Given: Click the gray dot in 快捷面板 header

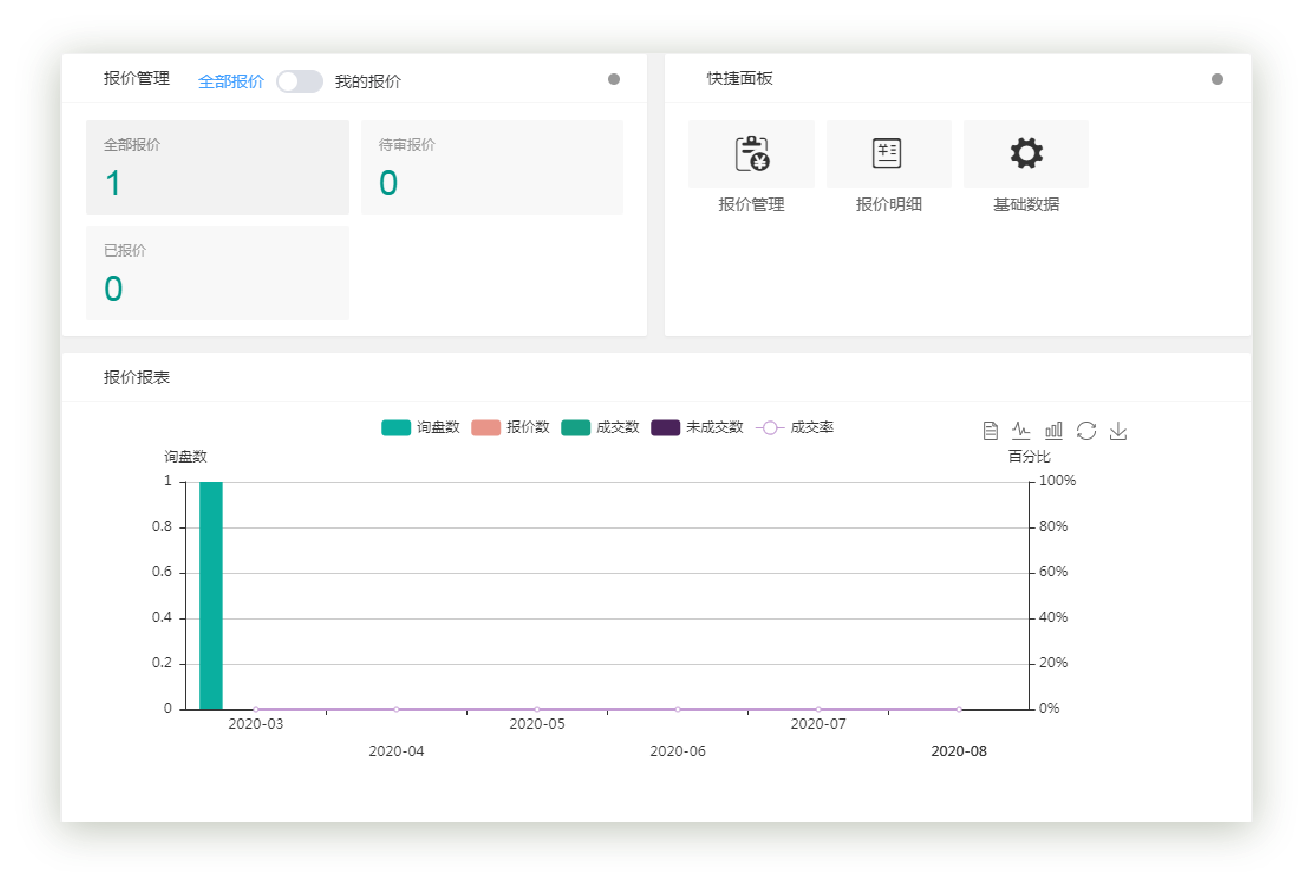Looking at the screenshot, I should pos(1217,80).
